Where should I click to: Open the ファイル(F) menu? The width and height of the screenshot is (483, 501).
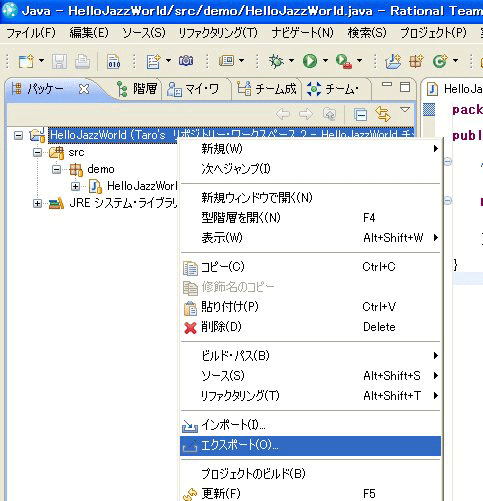coord(31,33)
